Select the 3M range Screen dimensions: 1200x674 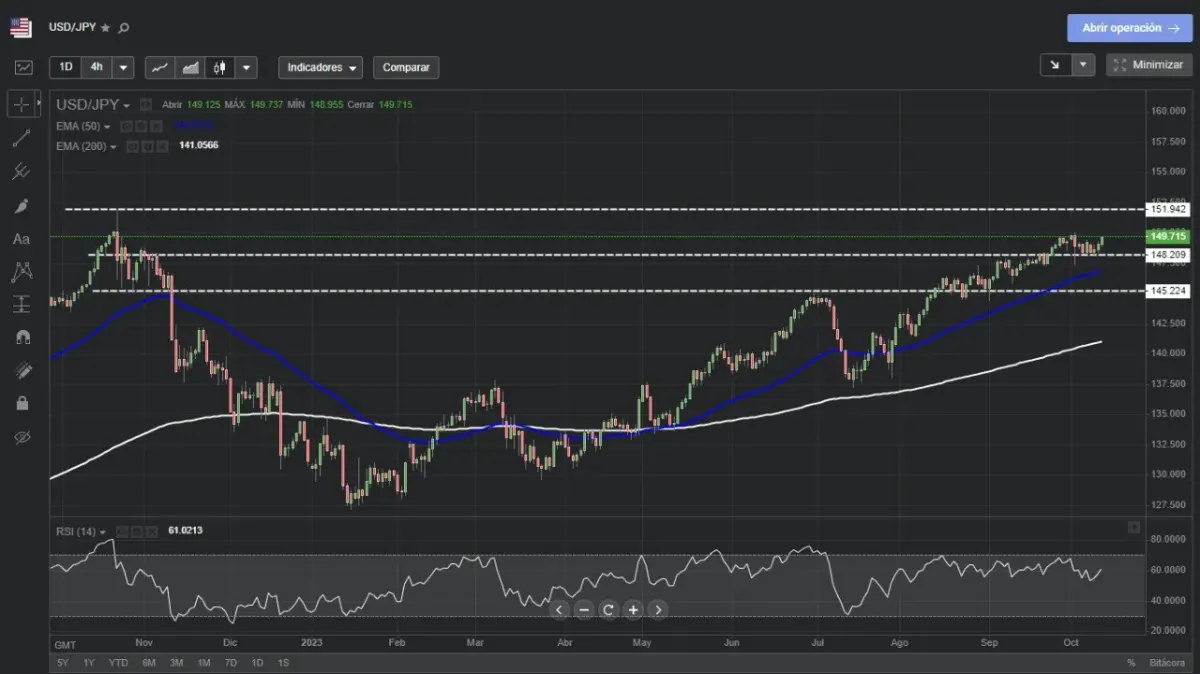pyautogui.click(x=176, y=663)
